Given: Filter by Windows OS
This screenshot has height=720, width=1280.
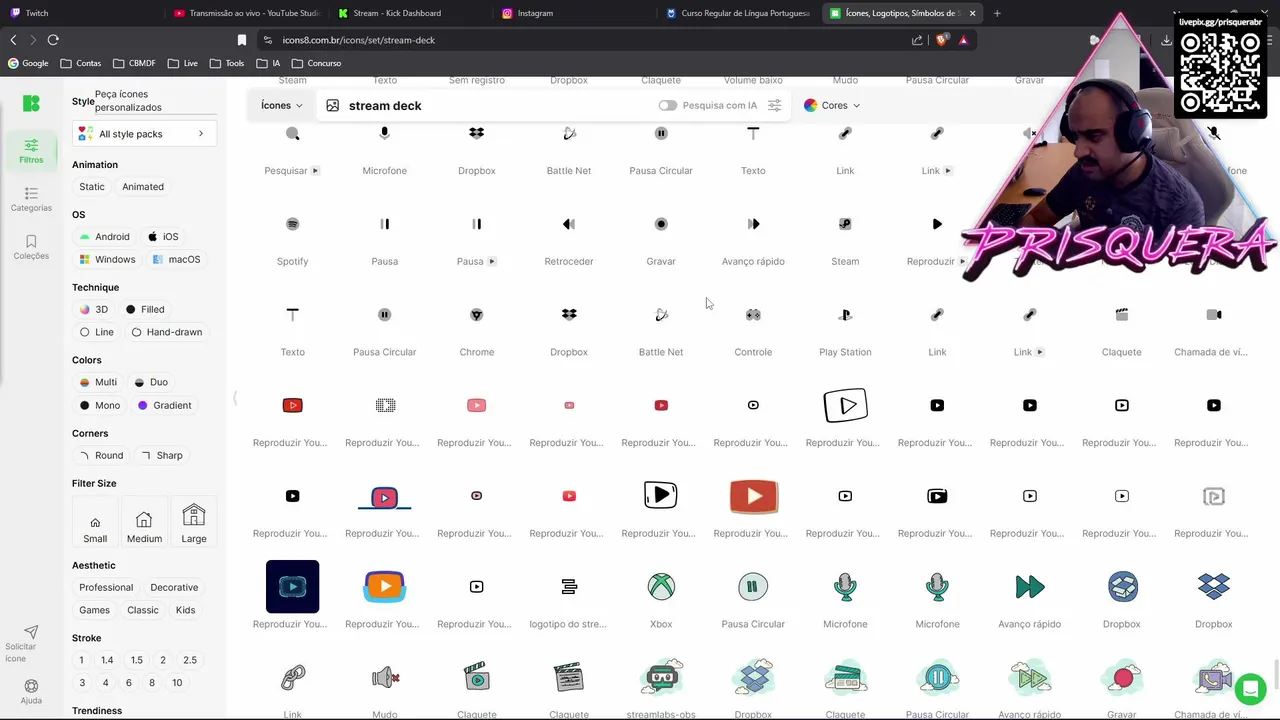Looking at the screenshot, I should pyautogui.click(x=108, y=259).
